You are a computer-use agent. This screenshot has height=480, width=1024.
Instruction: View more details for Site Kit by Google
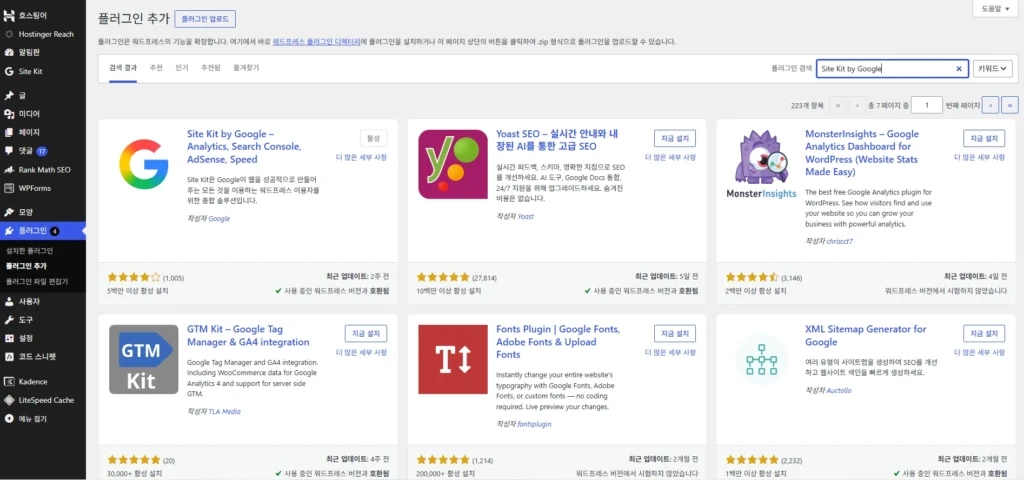(x=361, y=157)
